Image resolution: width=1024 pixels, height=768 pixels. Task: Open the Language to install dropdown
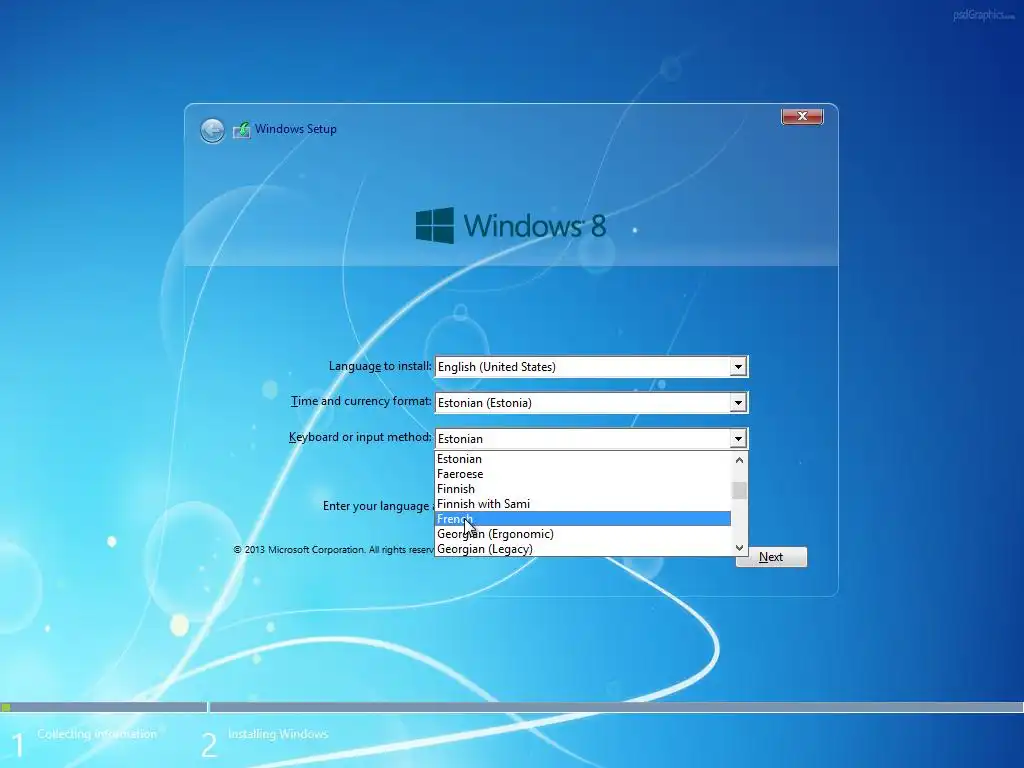click(738, 367)
